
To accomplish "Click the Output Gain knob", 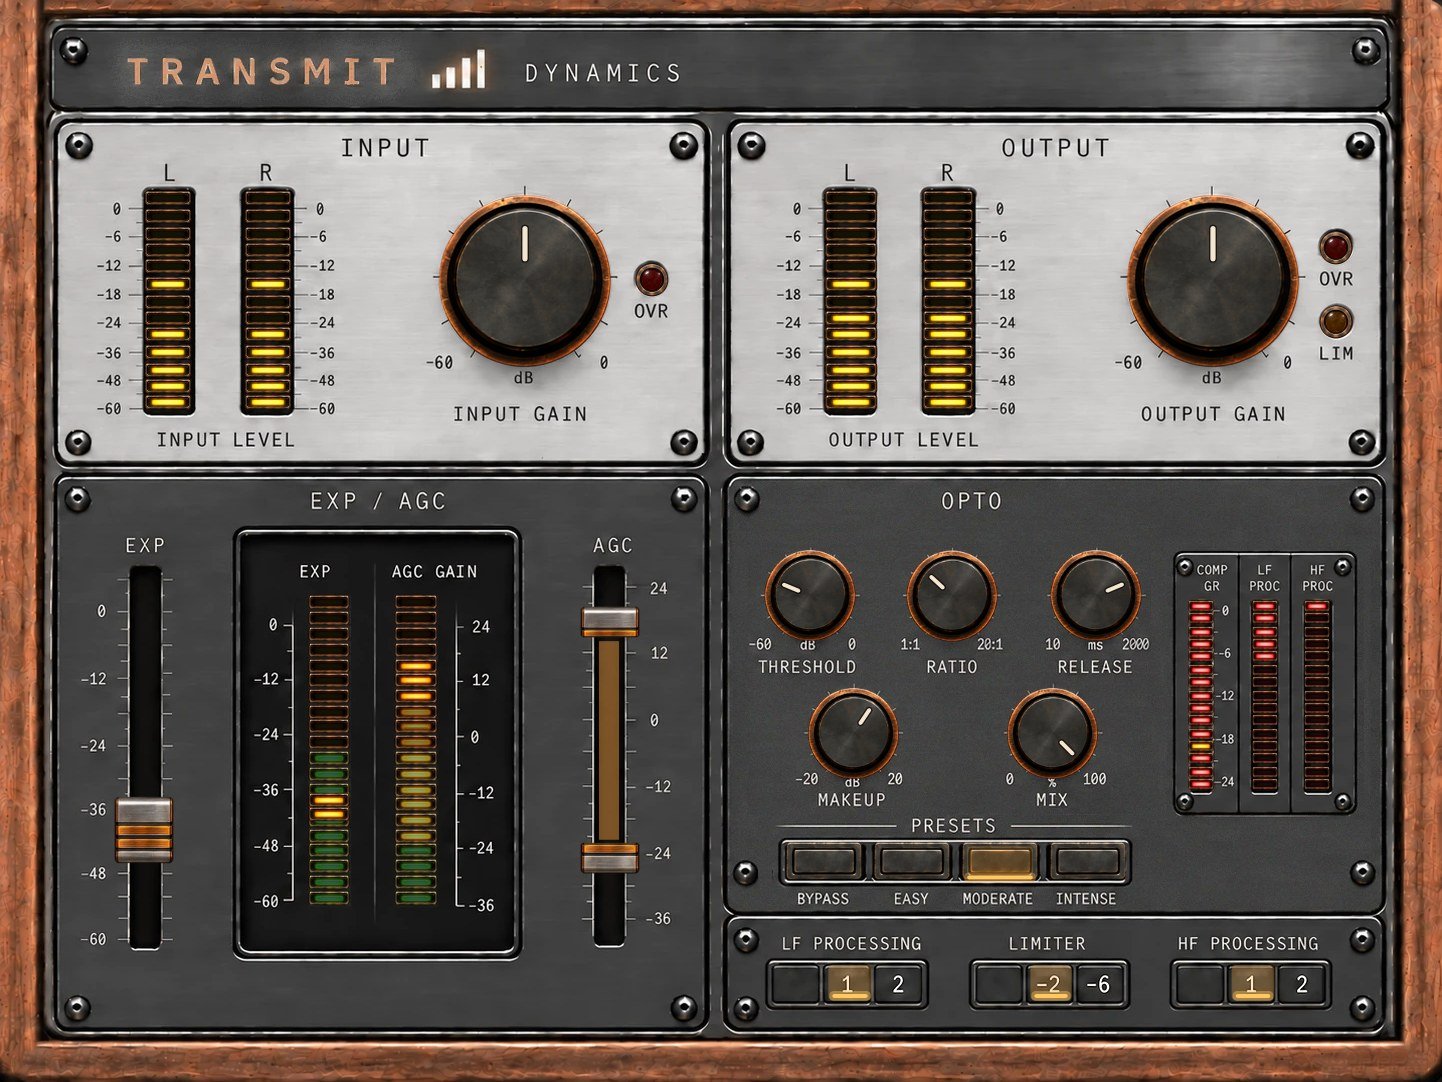I will [1213, 279].
